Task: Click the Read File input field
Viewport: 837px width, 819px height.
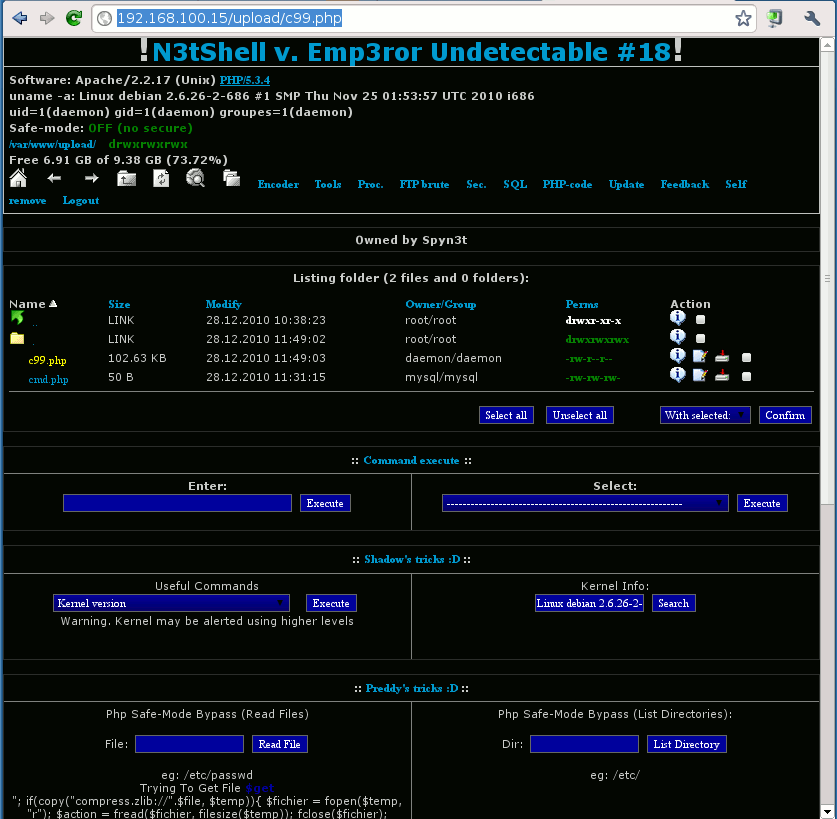Action: 189,744
